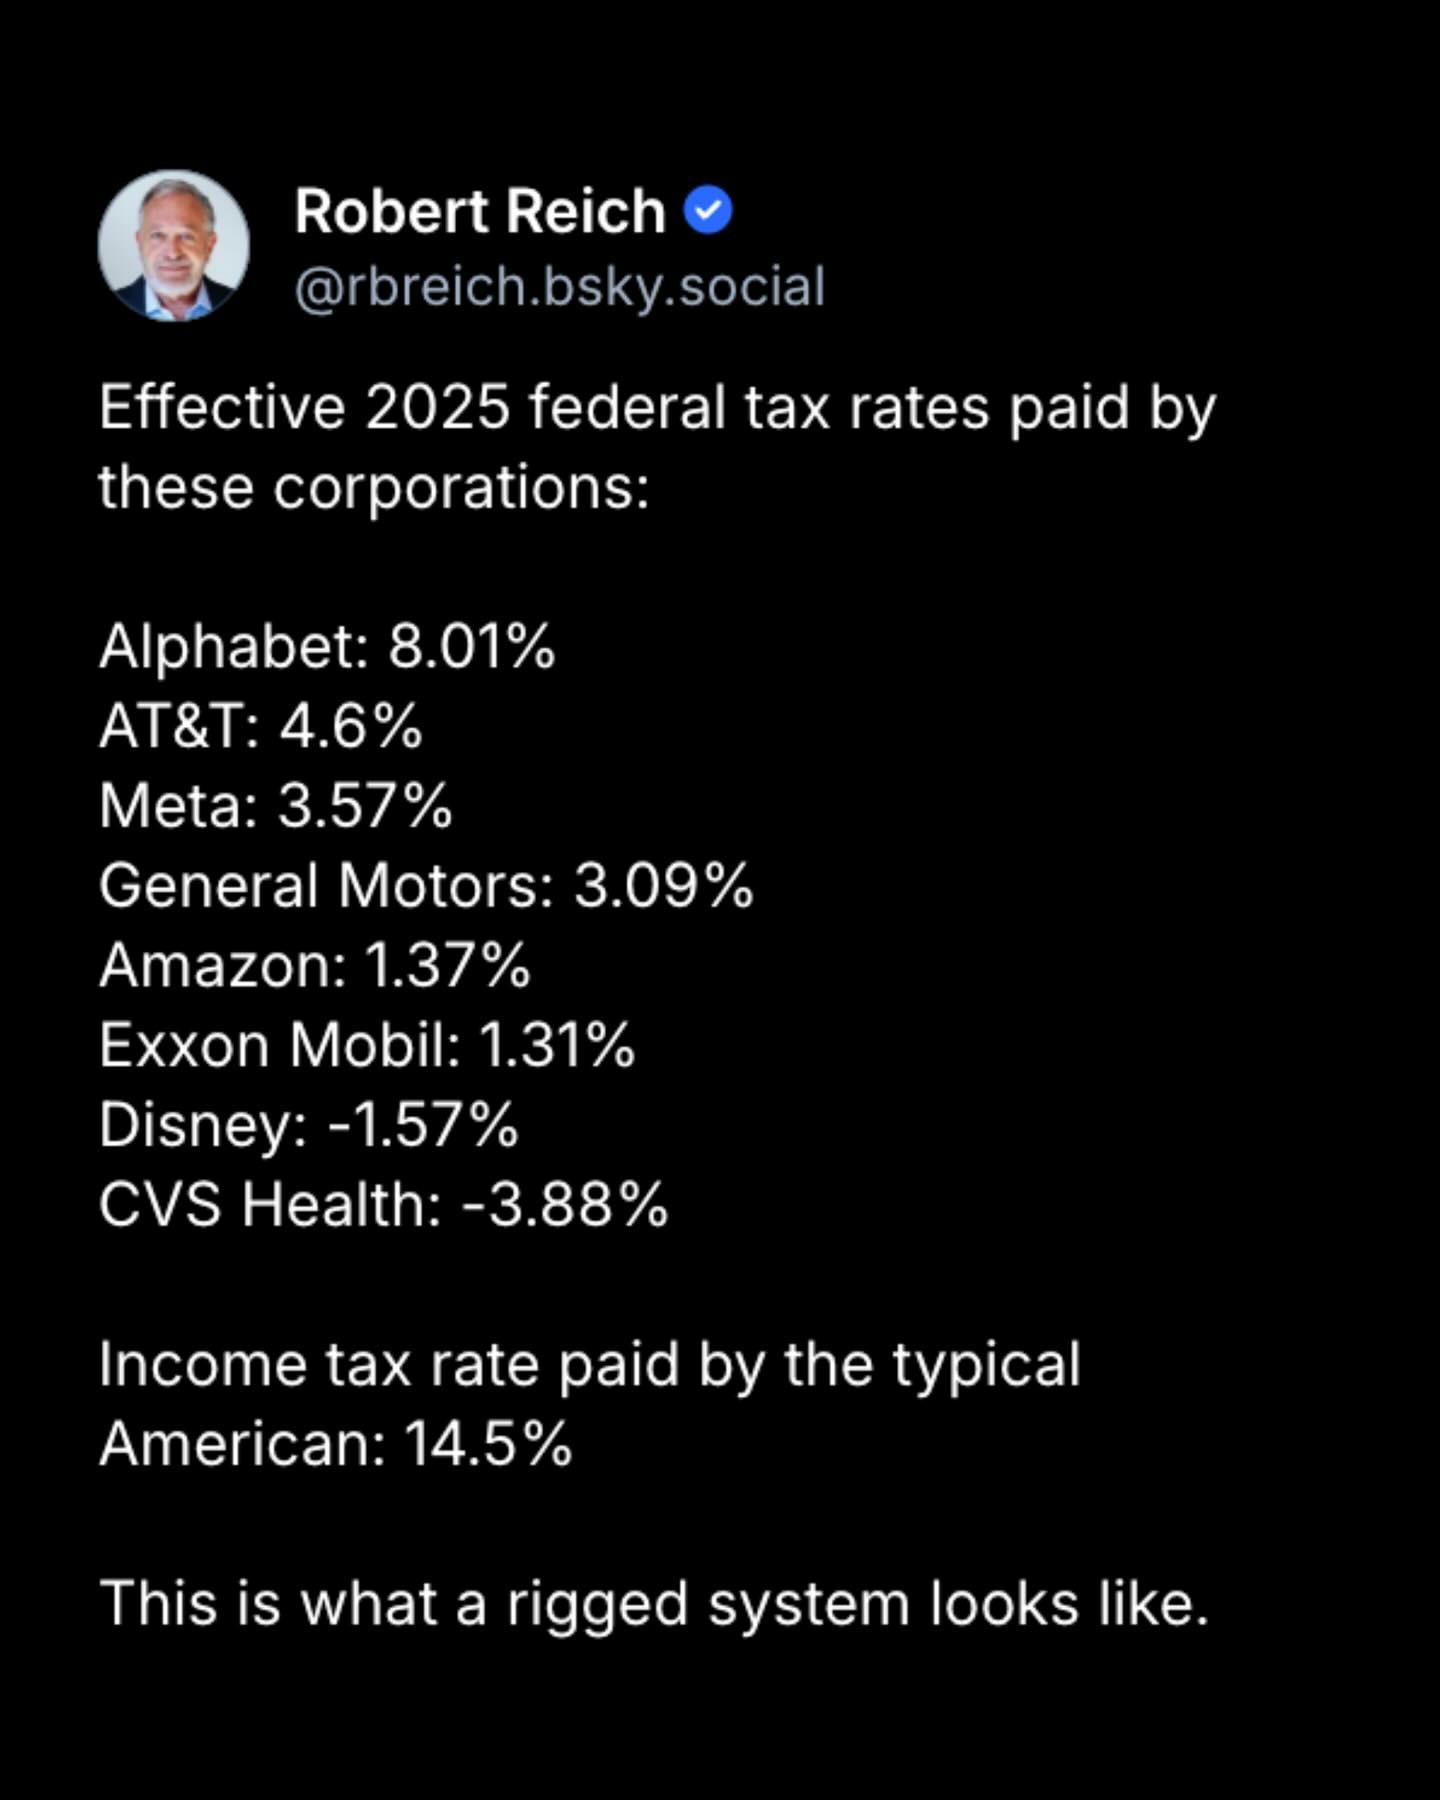Click 'Income tax rate paid by the typical'
This screenshot has width=1440, height=1800.
click(590, 1365)
